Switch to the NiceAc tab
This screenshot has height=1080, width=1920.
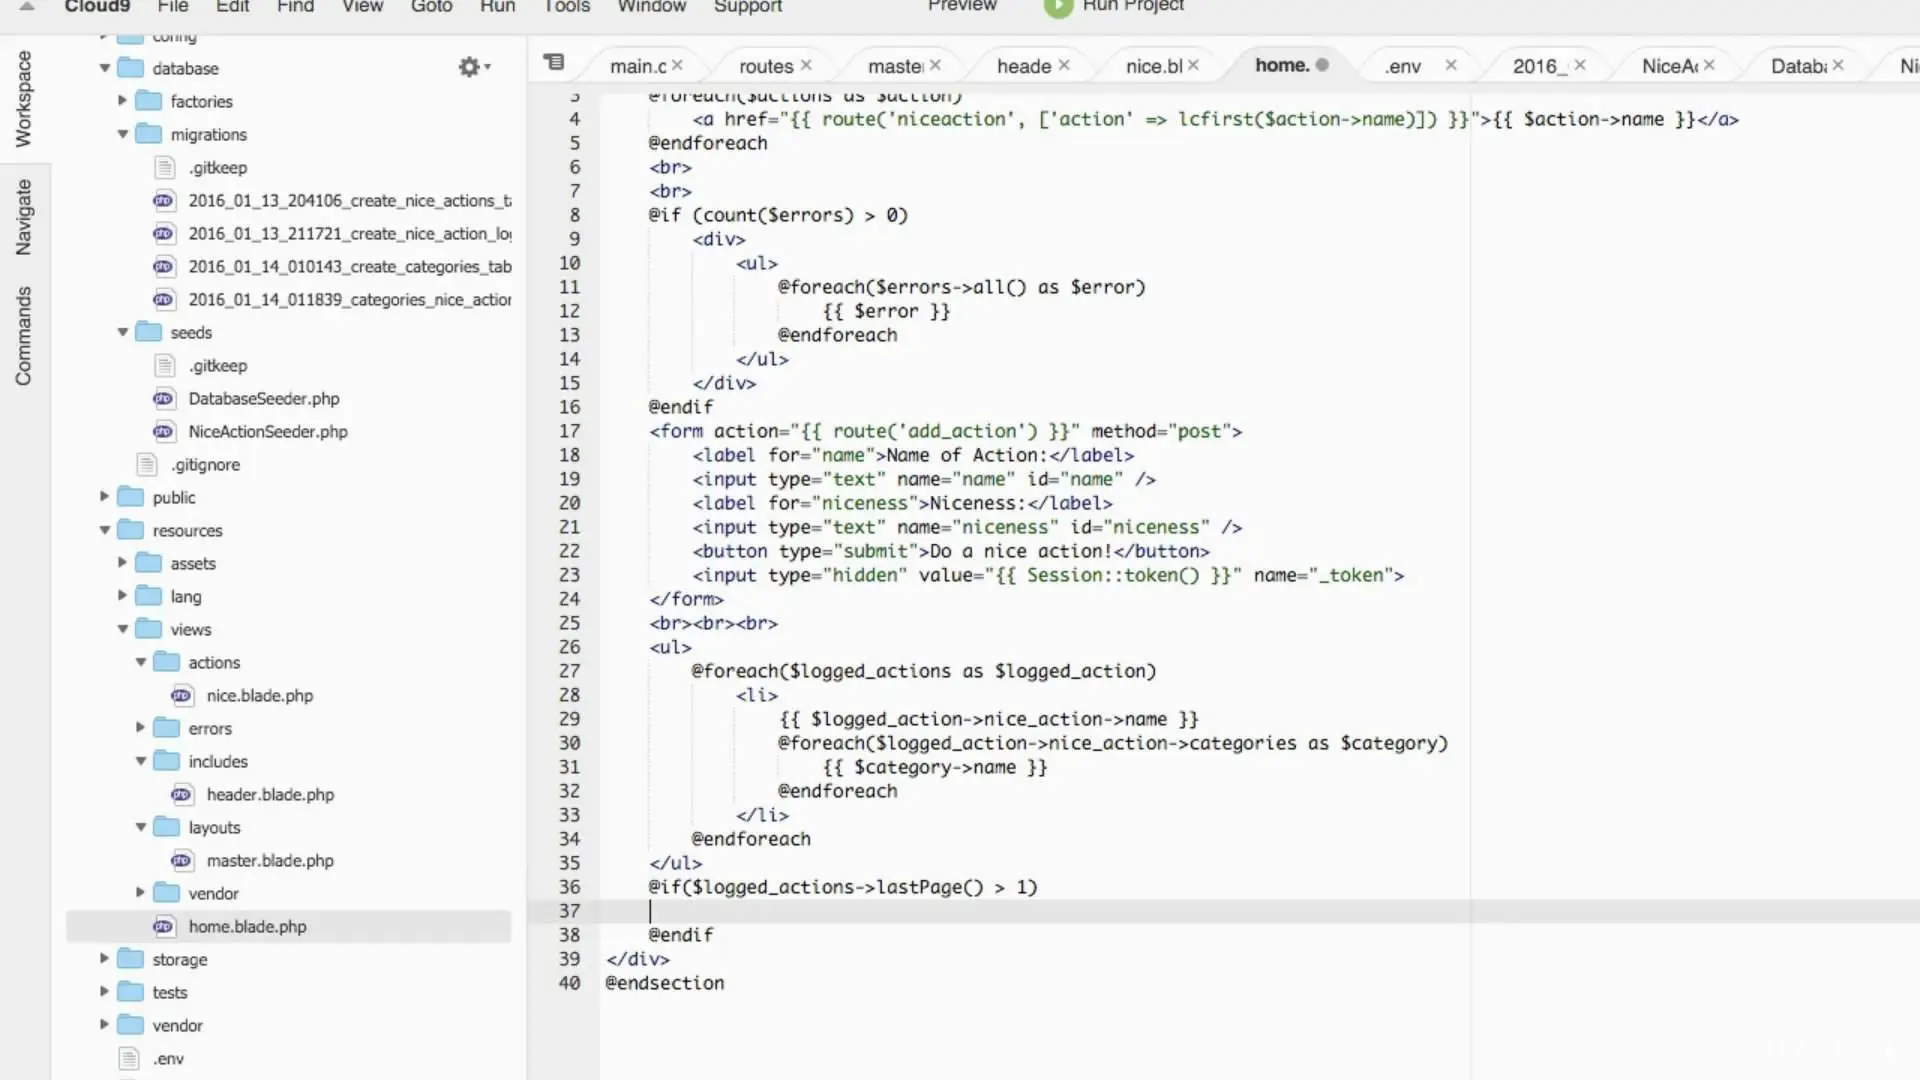pyautogui.click(x=1670, y=66)
